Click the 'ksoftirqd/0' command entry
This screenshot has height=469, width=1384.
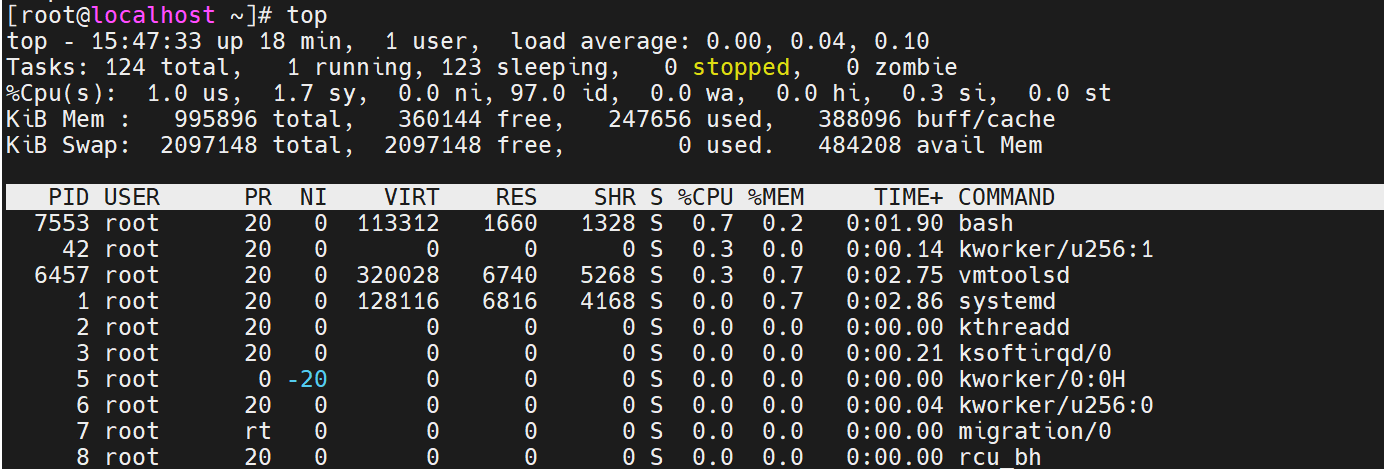(1035, 353)
